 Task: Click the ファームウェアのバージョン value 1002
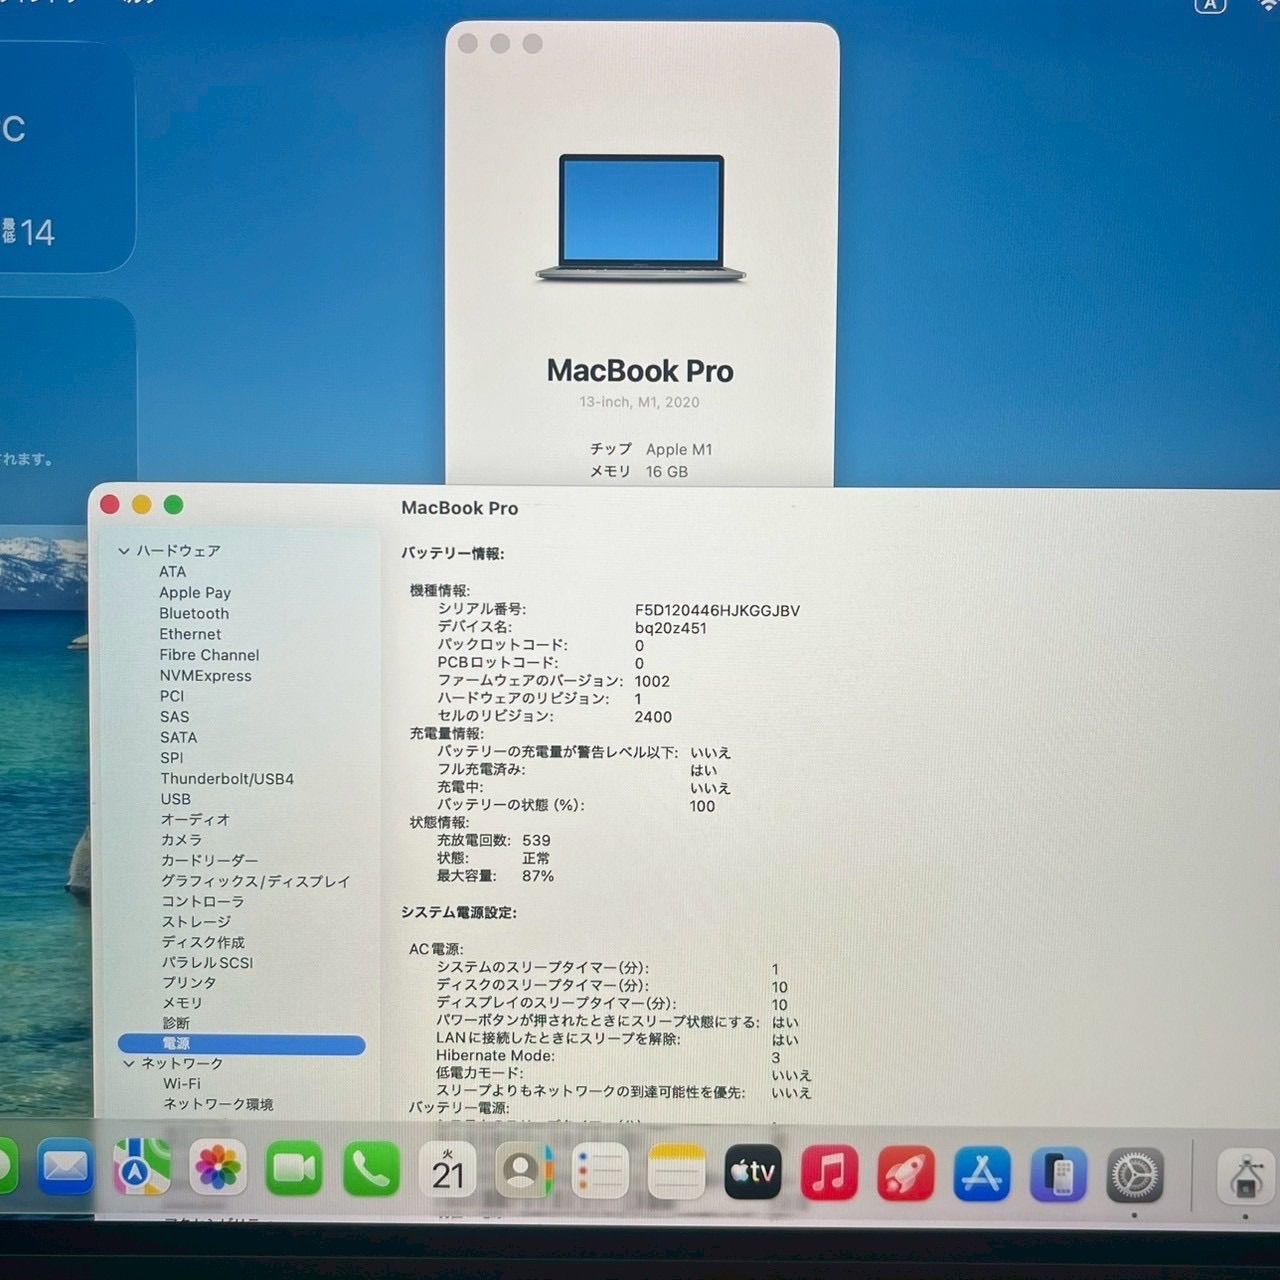pyautogui.click(x=652, y=681)
